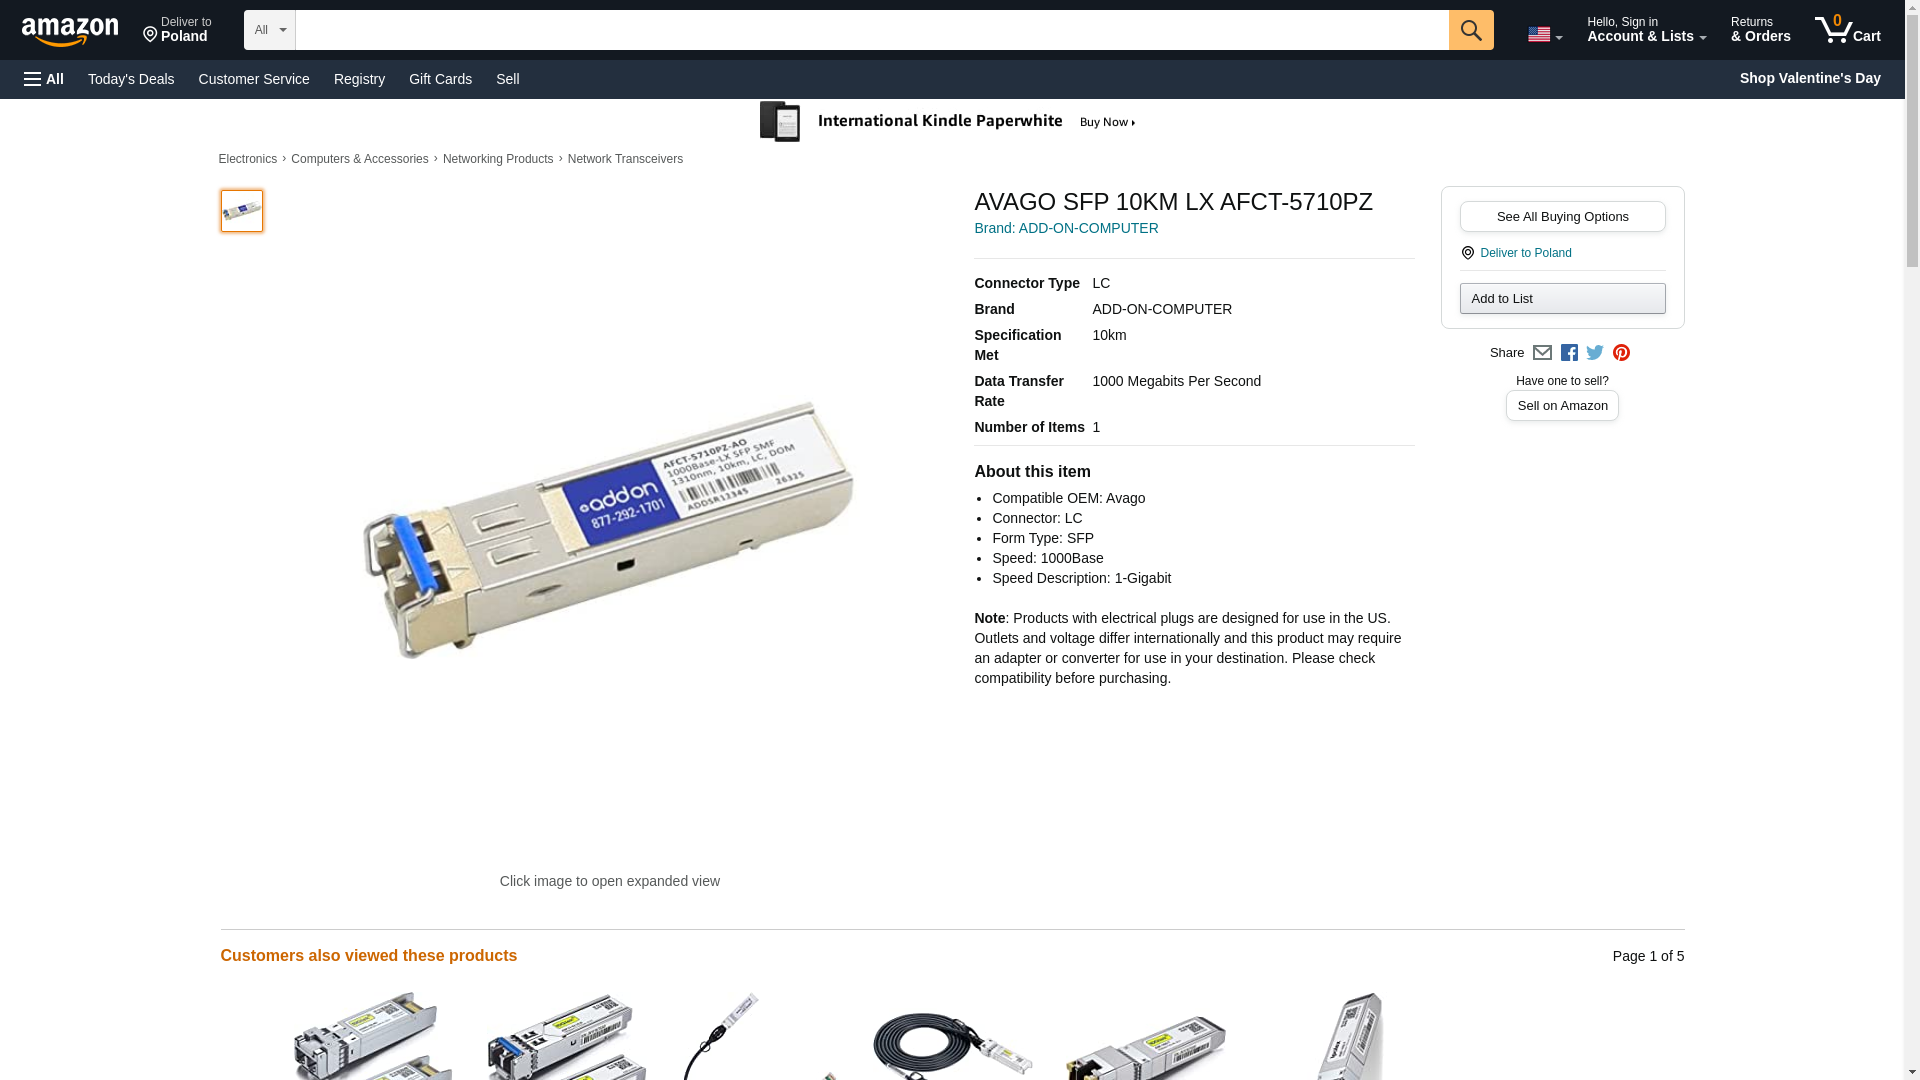1920x1080 pixels.
Task: Open the All hamburger menu
Action: tap(44, 79)
